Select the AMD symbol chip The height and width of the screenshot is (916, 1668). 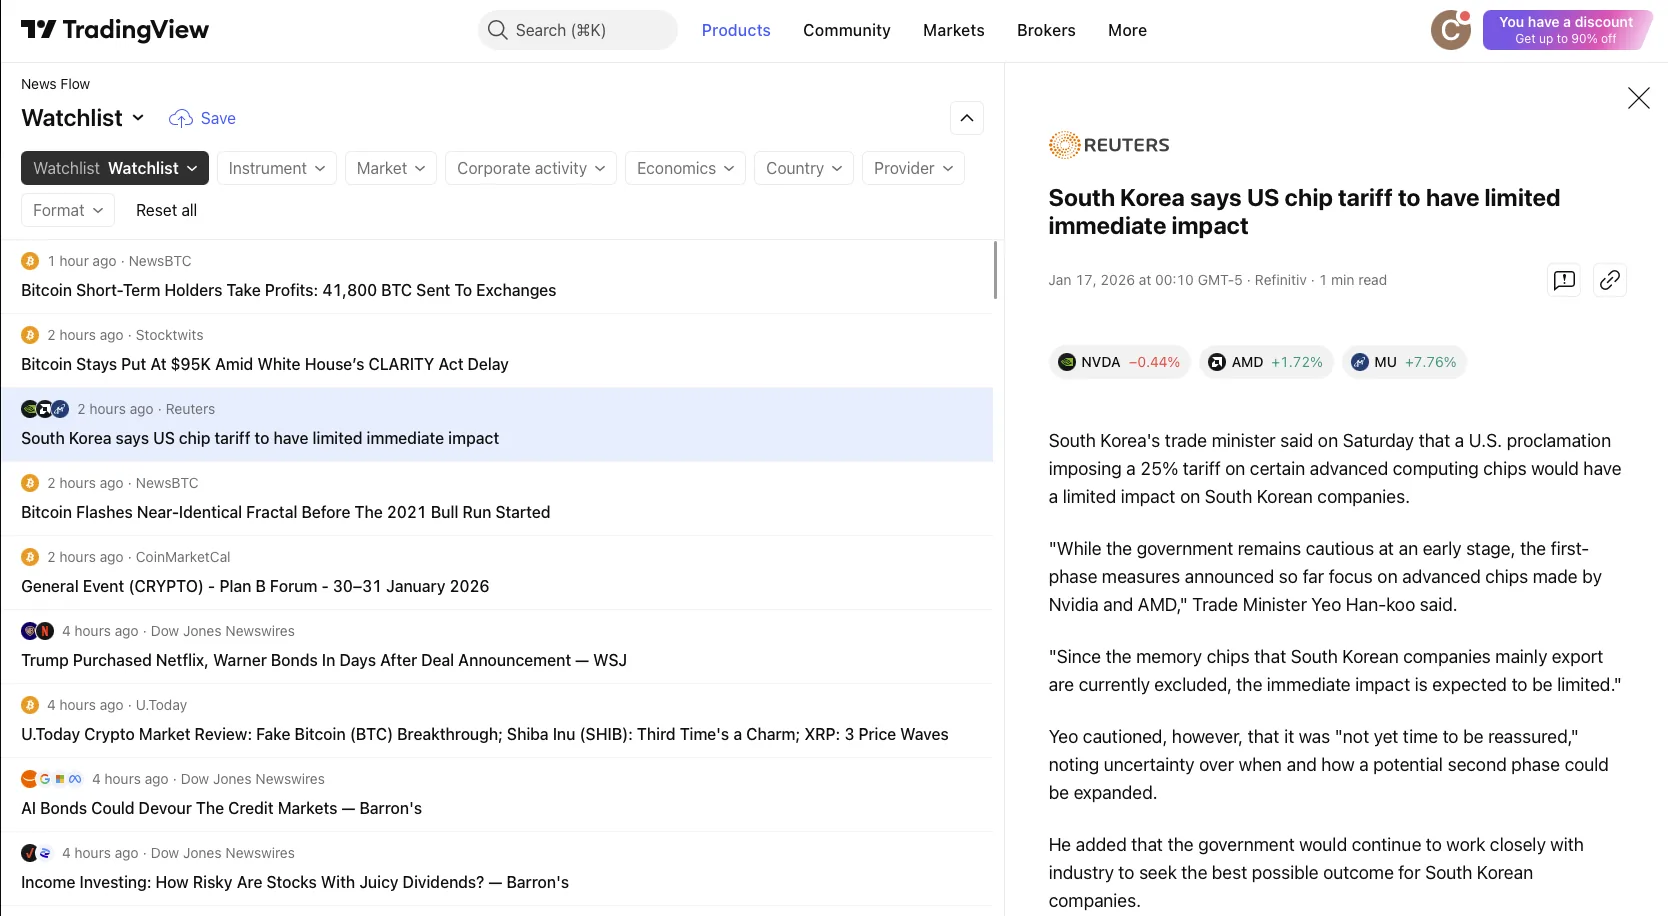point(1264,362)
